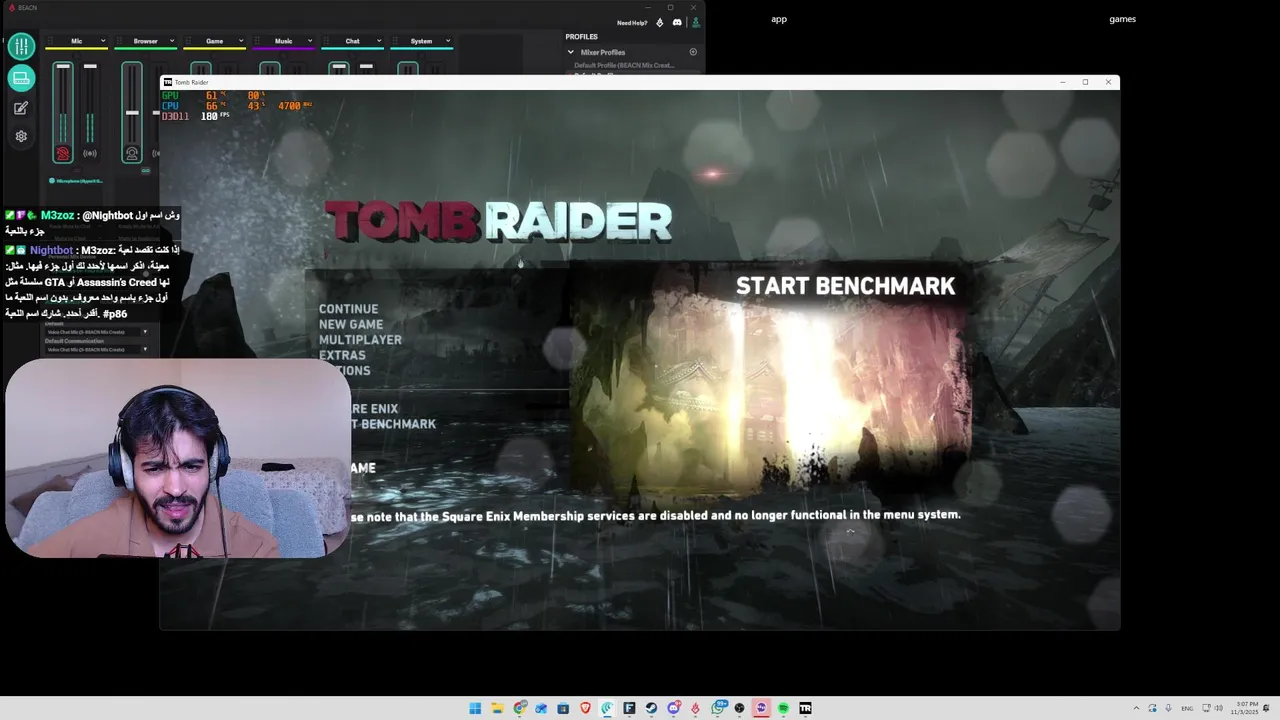Click the Tomb Raider window title bar icon
The image size is (1280, 720).
coord(168,82)
